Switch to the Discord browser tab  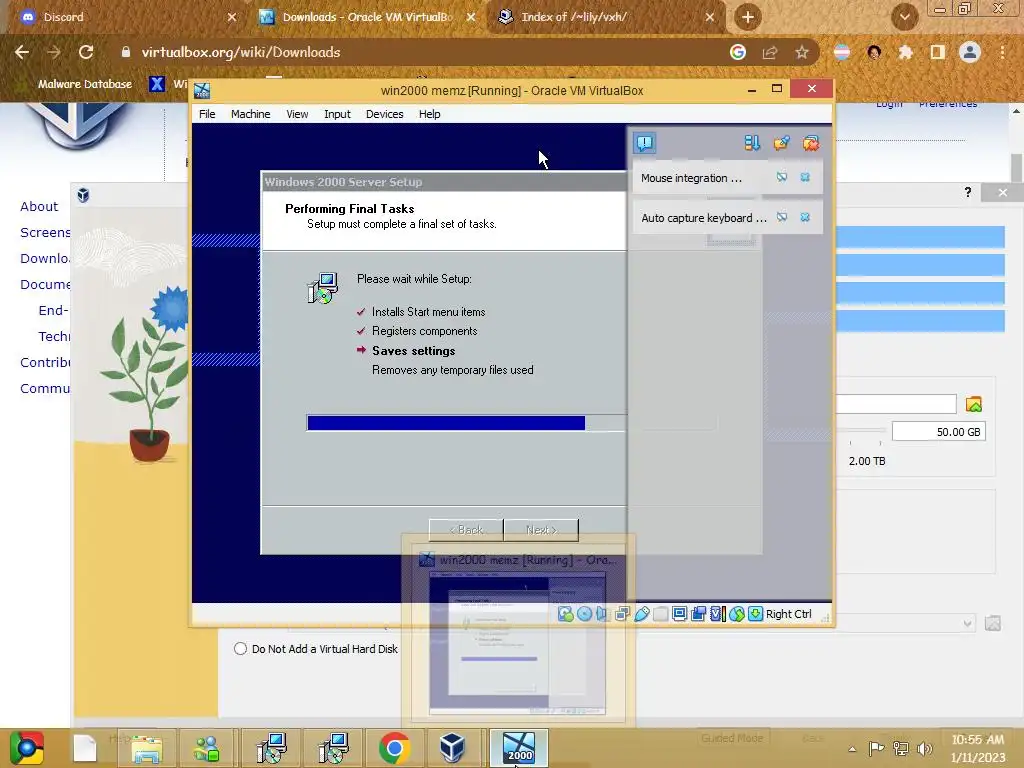[x=124, y=17]
